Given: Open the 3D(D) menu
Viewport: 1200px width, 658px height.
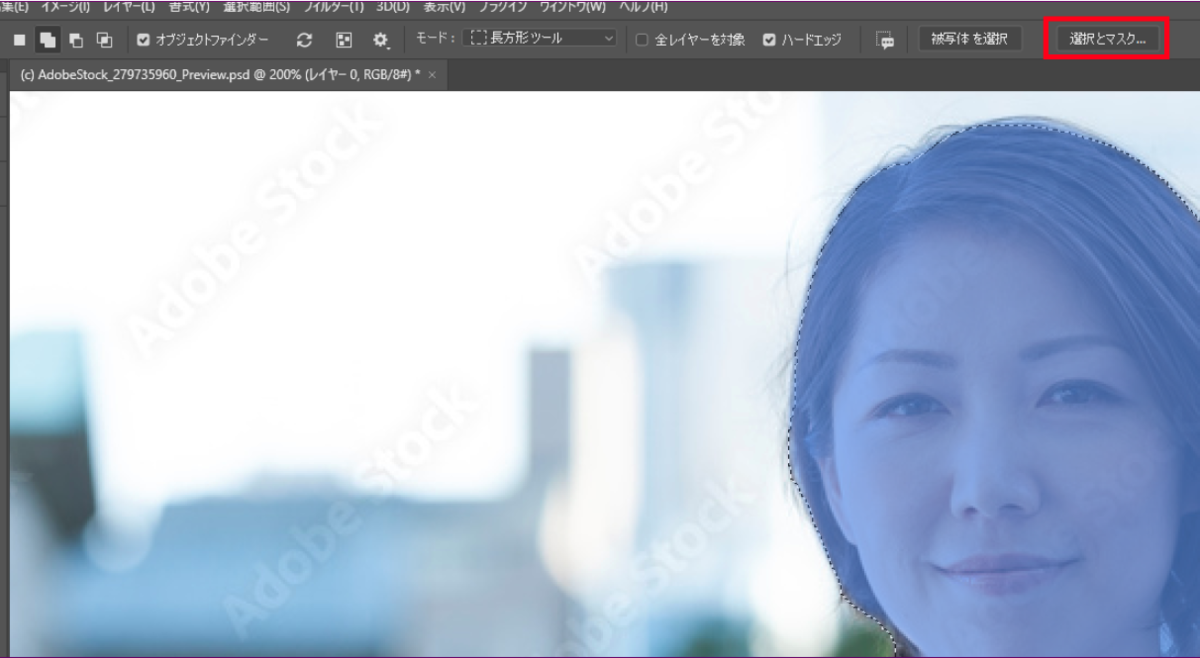Looking at the screenshot, I should 391,6.
